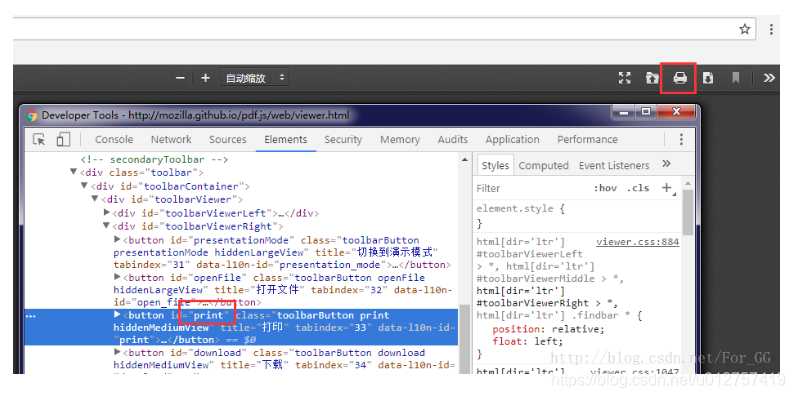
Task: Expand the toolbarViewerLeft div node
Action: pos(106,212)
